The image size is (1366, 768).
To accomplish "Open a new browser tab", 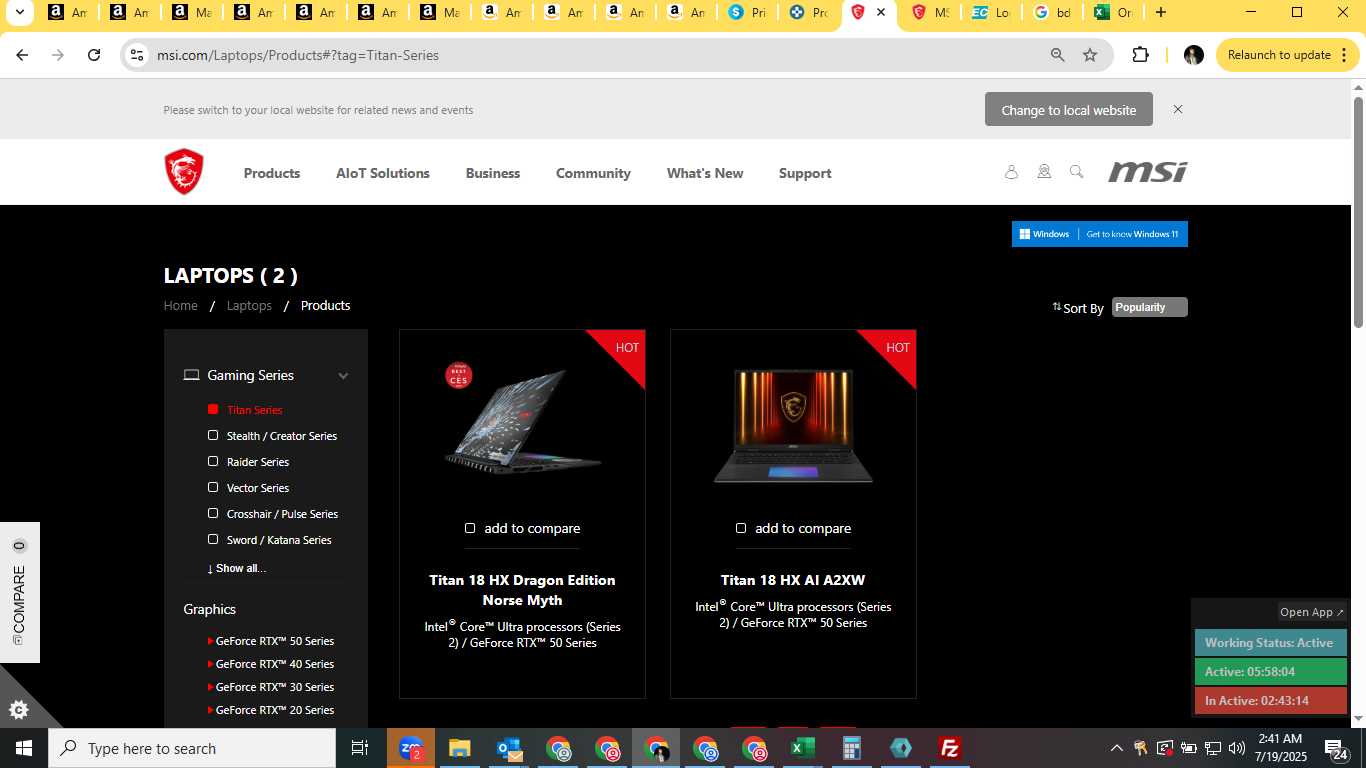I will (x=1160, y=13).
